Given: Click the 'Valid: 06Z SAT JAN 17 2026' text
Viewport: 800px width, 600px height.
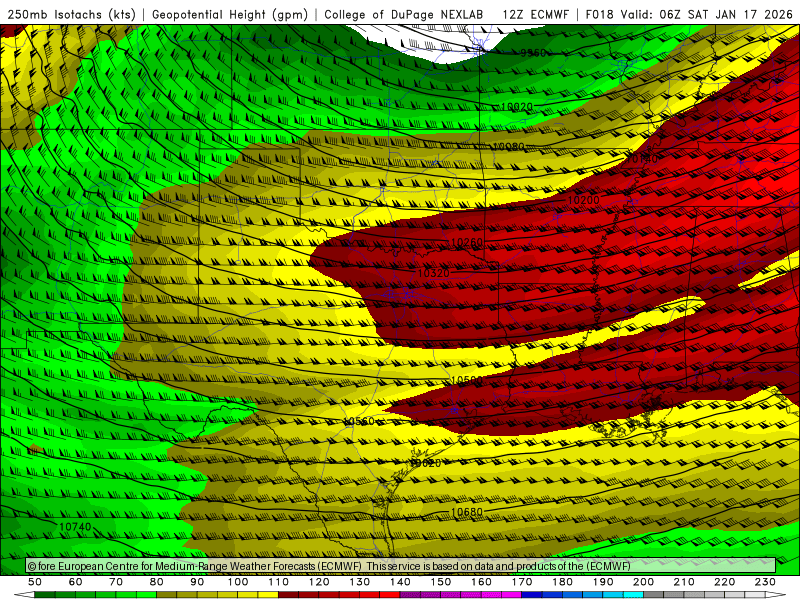Looking at the screenshot, I should [707, 15].
